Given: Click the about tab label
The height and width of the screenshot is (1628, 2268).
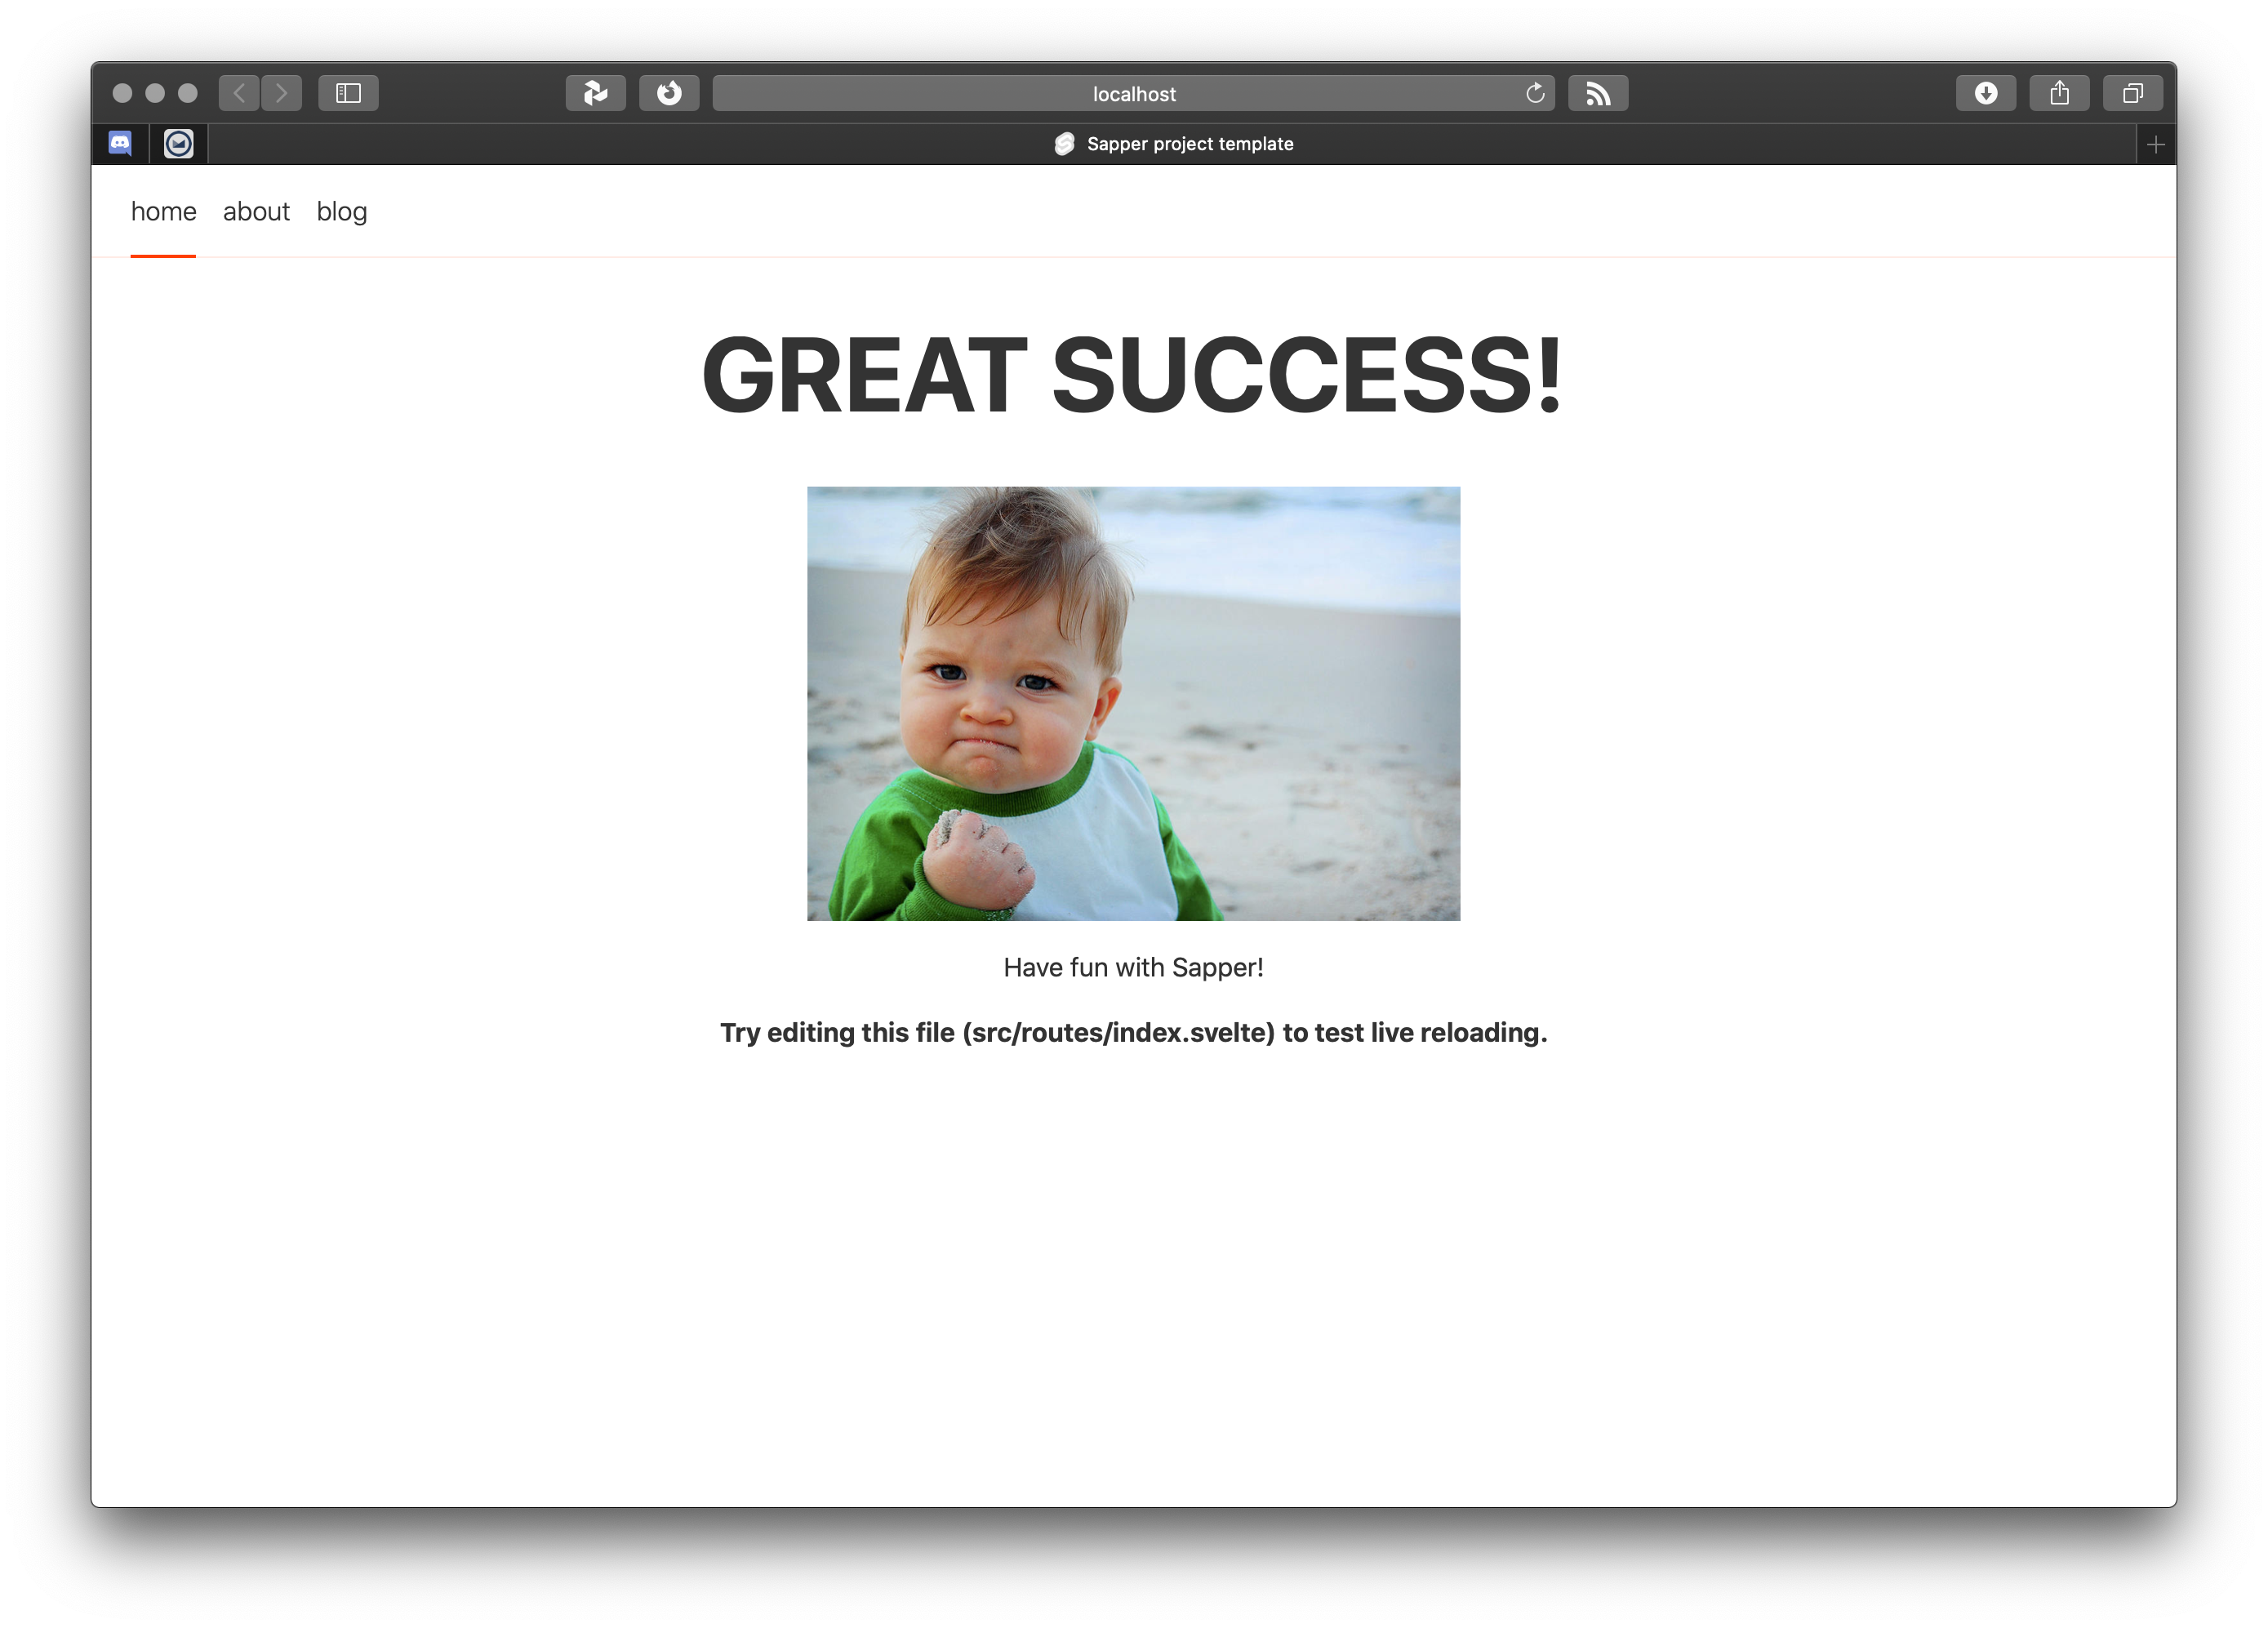Looking at the screenshot, I should click(256, 211).
